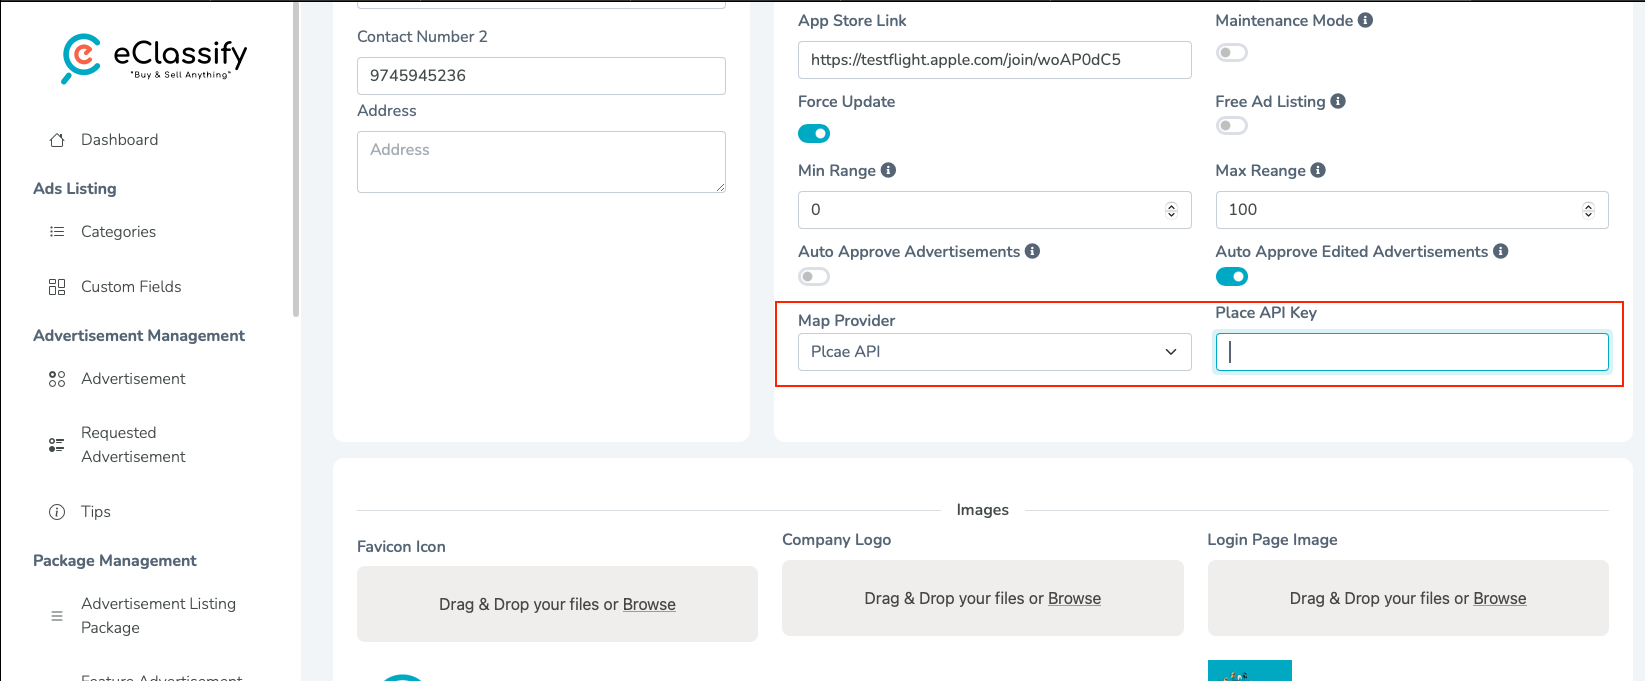Open the Map Provider dropdown
1645x681 pixels.
(995, 352)
